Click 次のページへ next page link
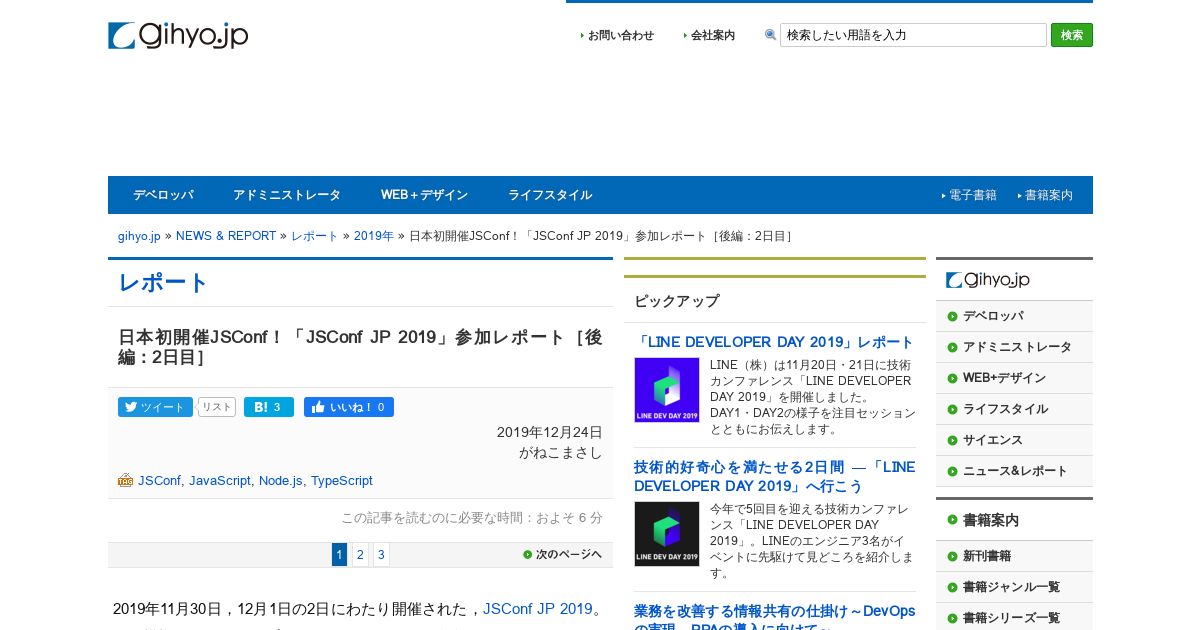The width and height of the screenshot is (1200, 630). coord(562,554)
